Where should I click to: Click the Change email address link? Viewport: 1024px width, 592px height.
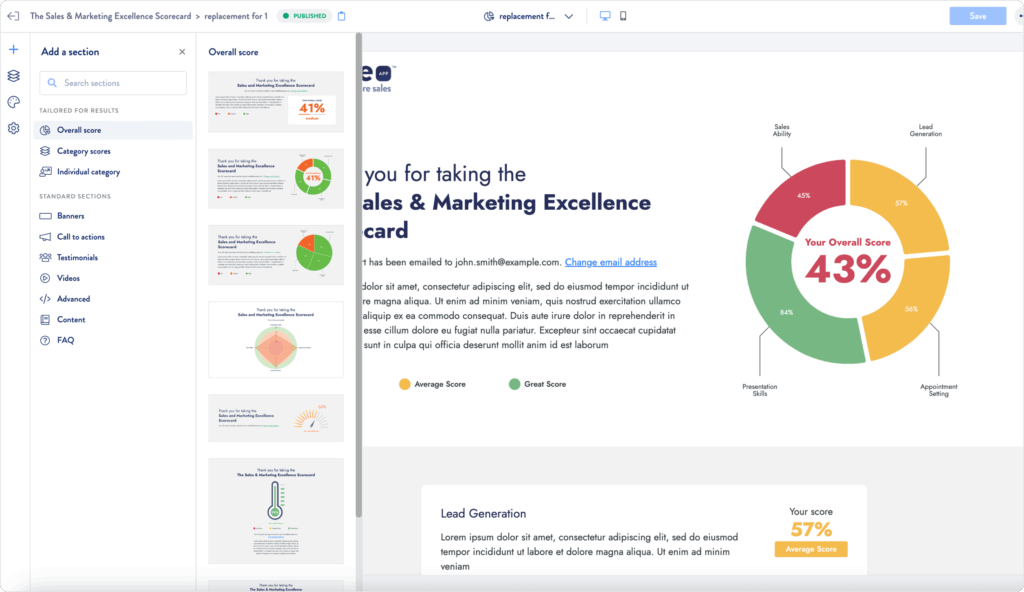(610, 262)
